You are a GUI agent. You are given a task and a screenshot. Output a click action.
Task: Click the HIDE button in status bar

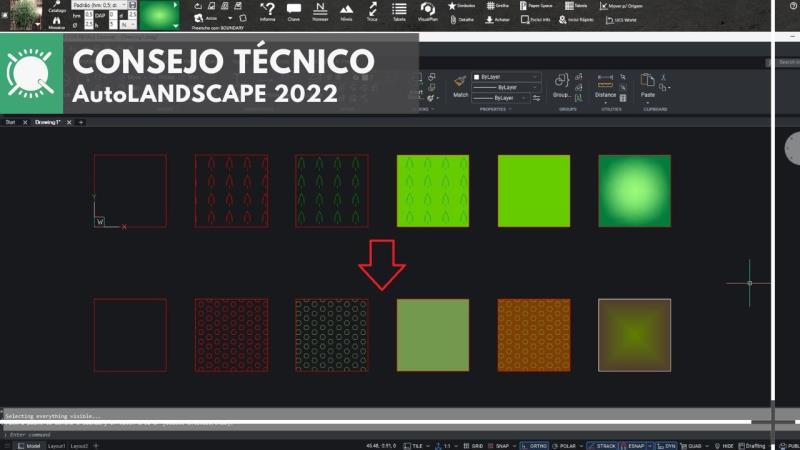[723, 446]
